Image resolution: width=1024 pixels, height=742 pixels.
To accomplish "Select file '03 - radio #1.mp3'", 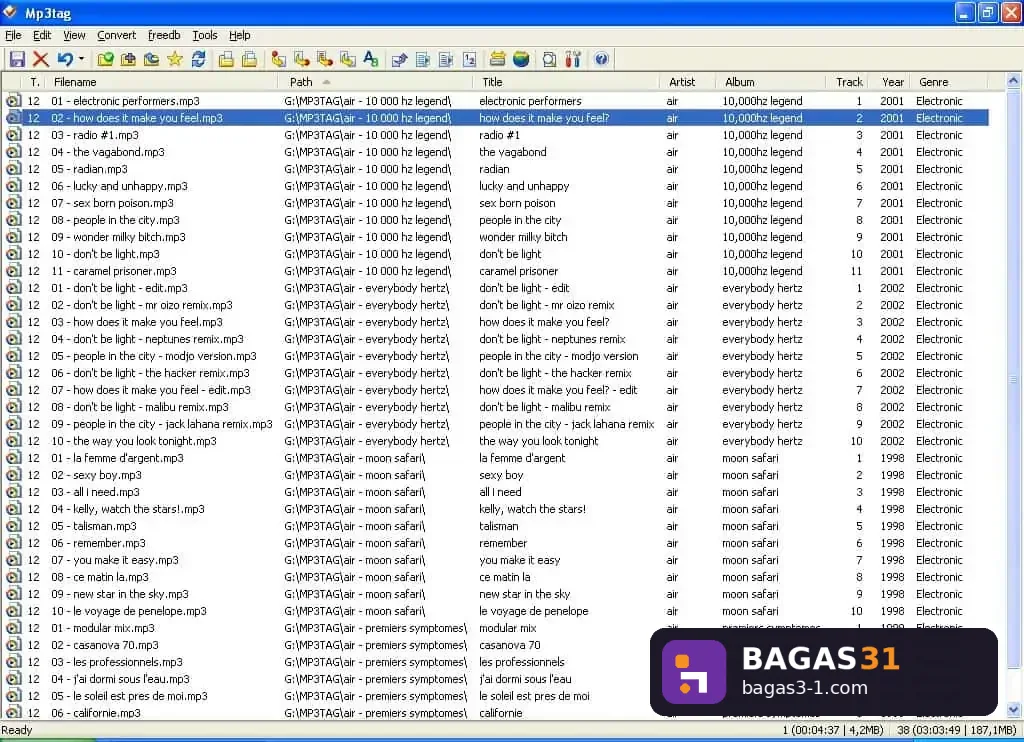I will pyautogui.click(x=95, y=135).
